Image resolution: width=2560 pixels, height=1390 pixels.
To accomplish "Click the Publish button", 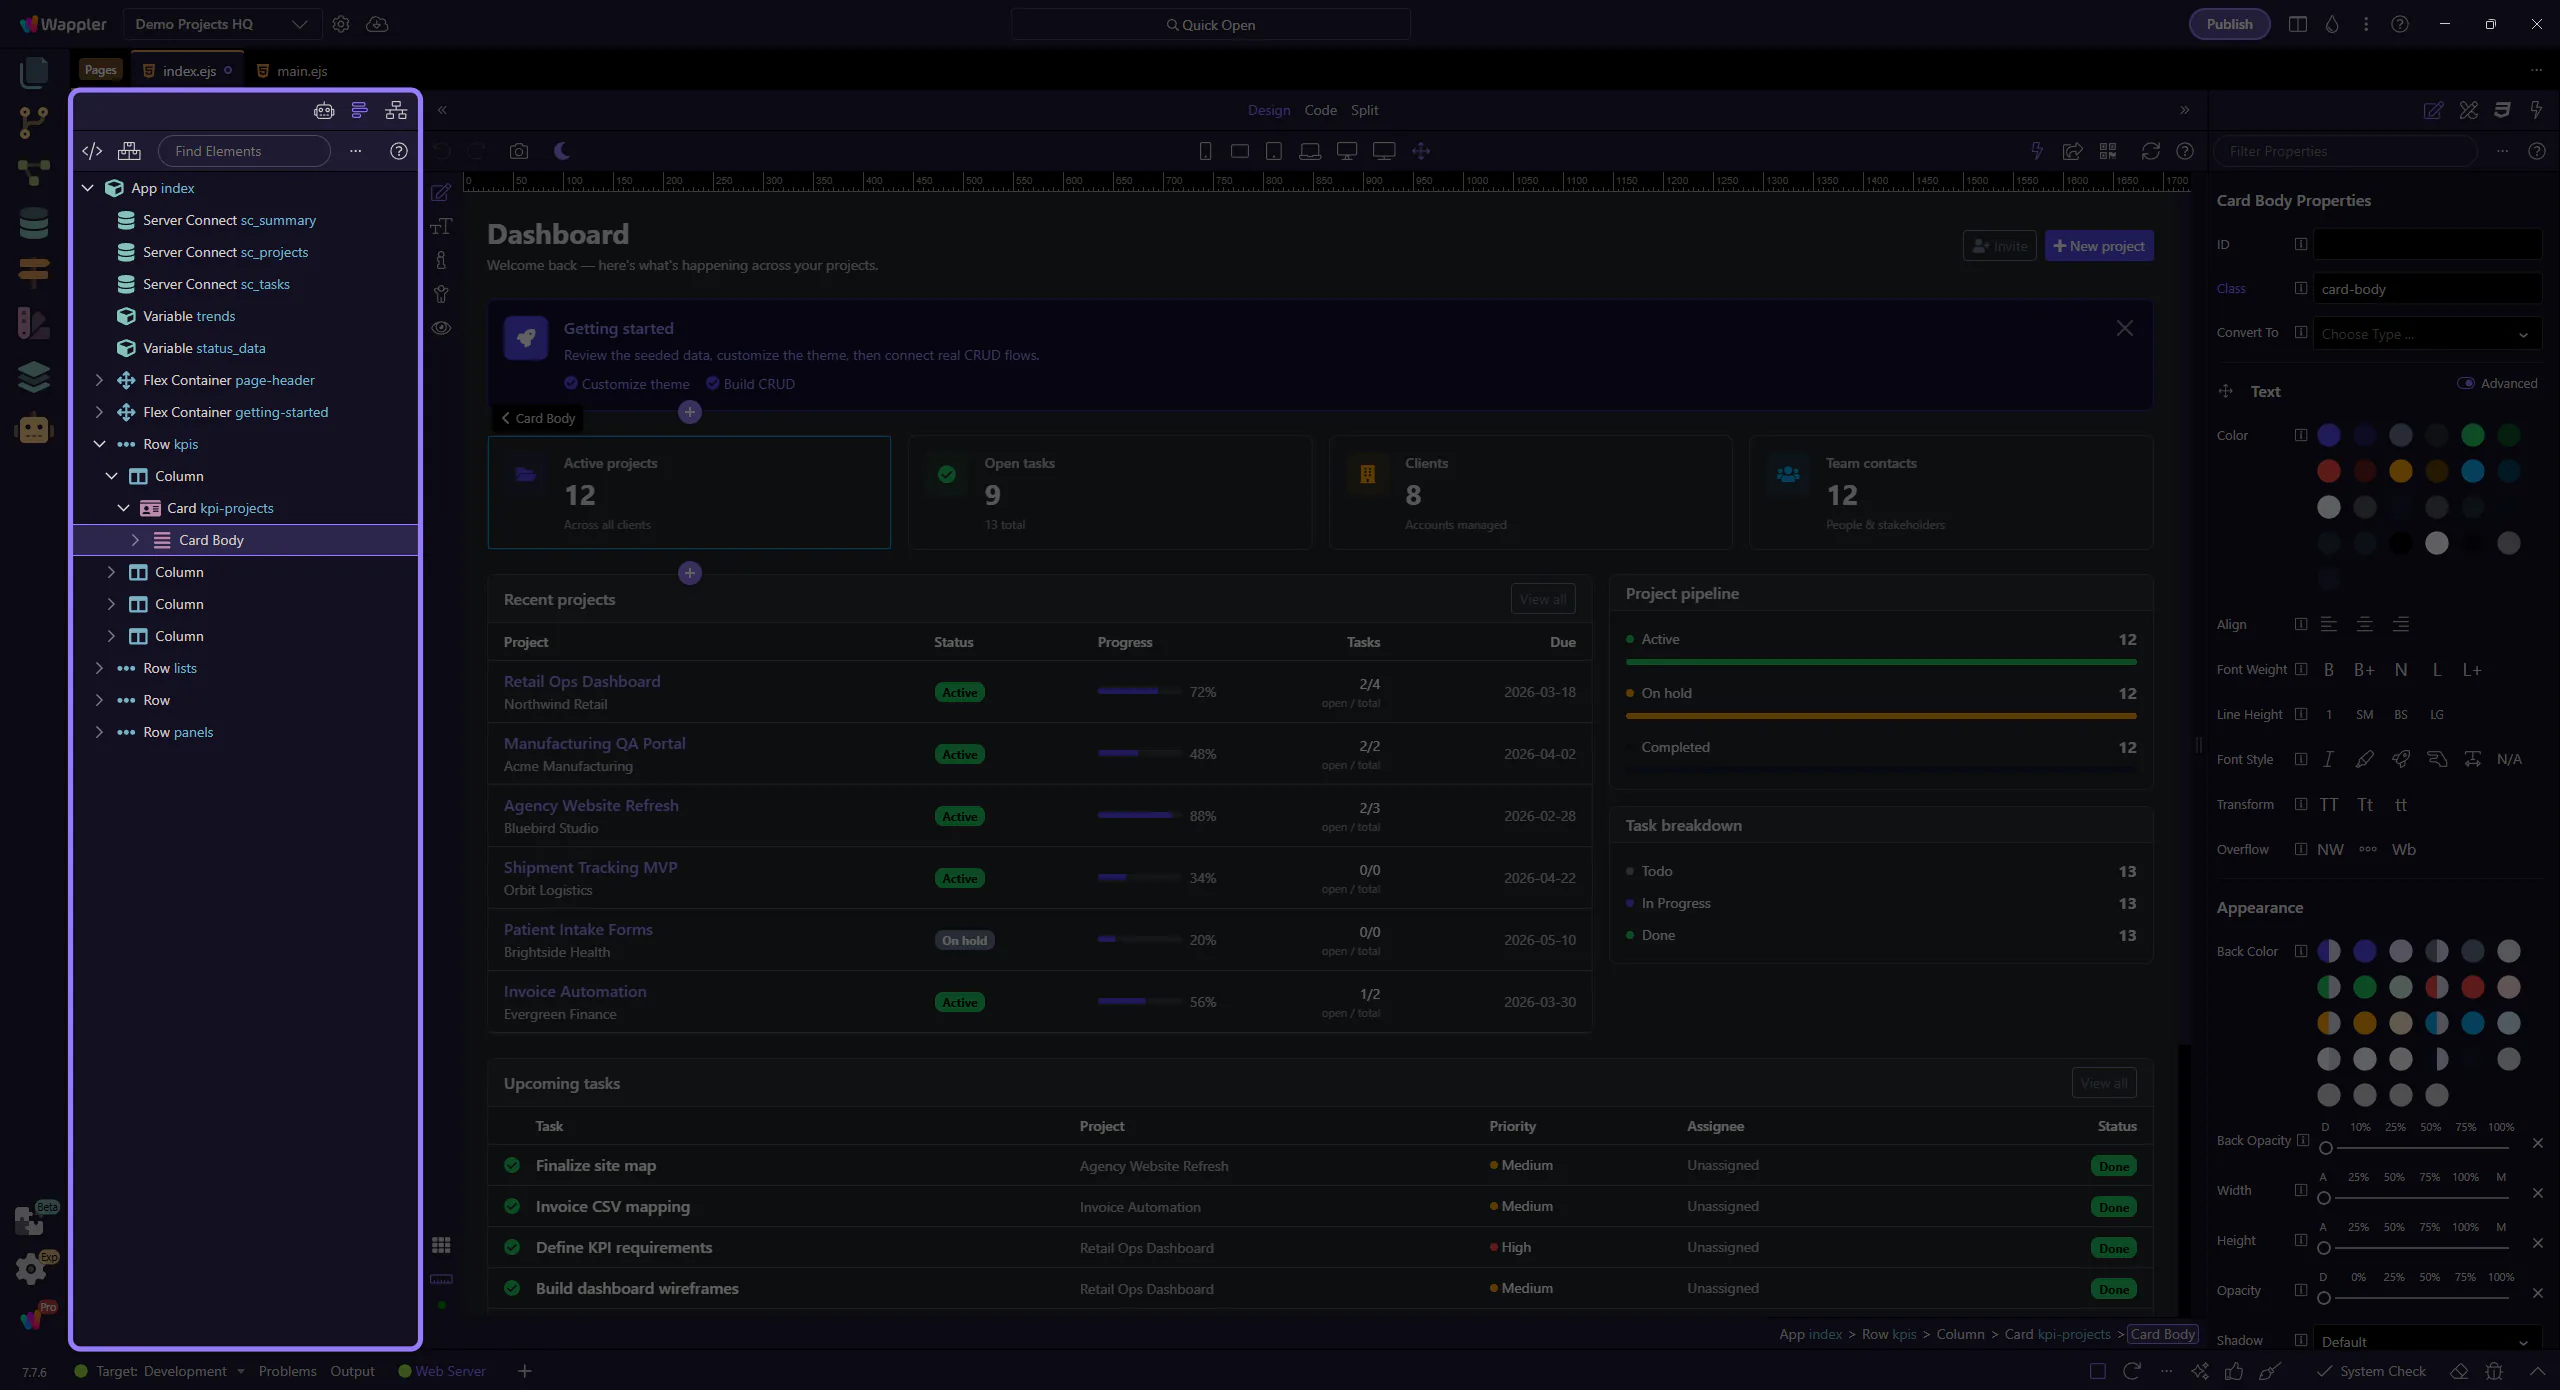I will tap(2229, 24).
